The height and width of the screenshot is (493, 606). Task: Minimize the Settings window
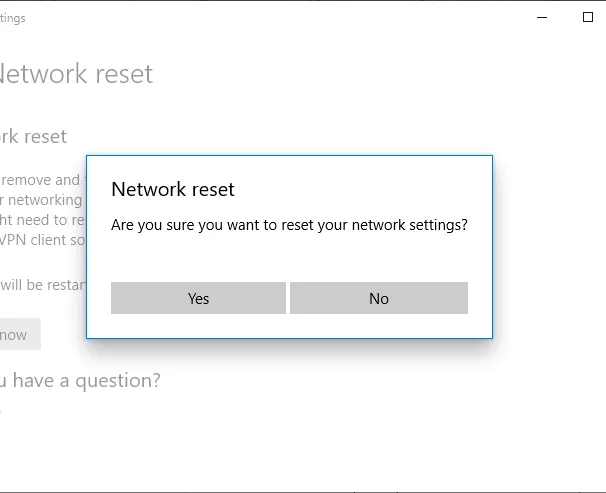pyautogui.click(x=541, y=17)
